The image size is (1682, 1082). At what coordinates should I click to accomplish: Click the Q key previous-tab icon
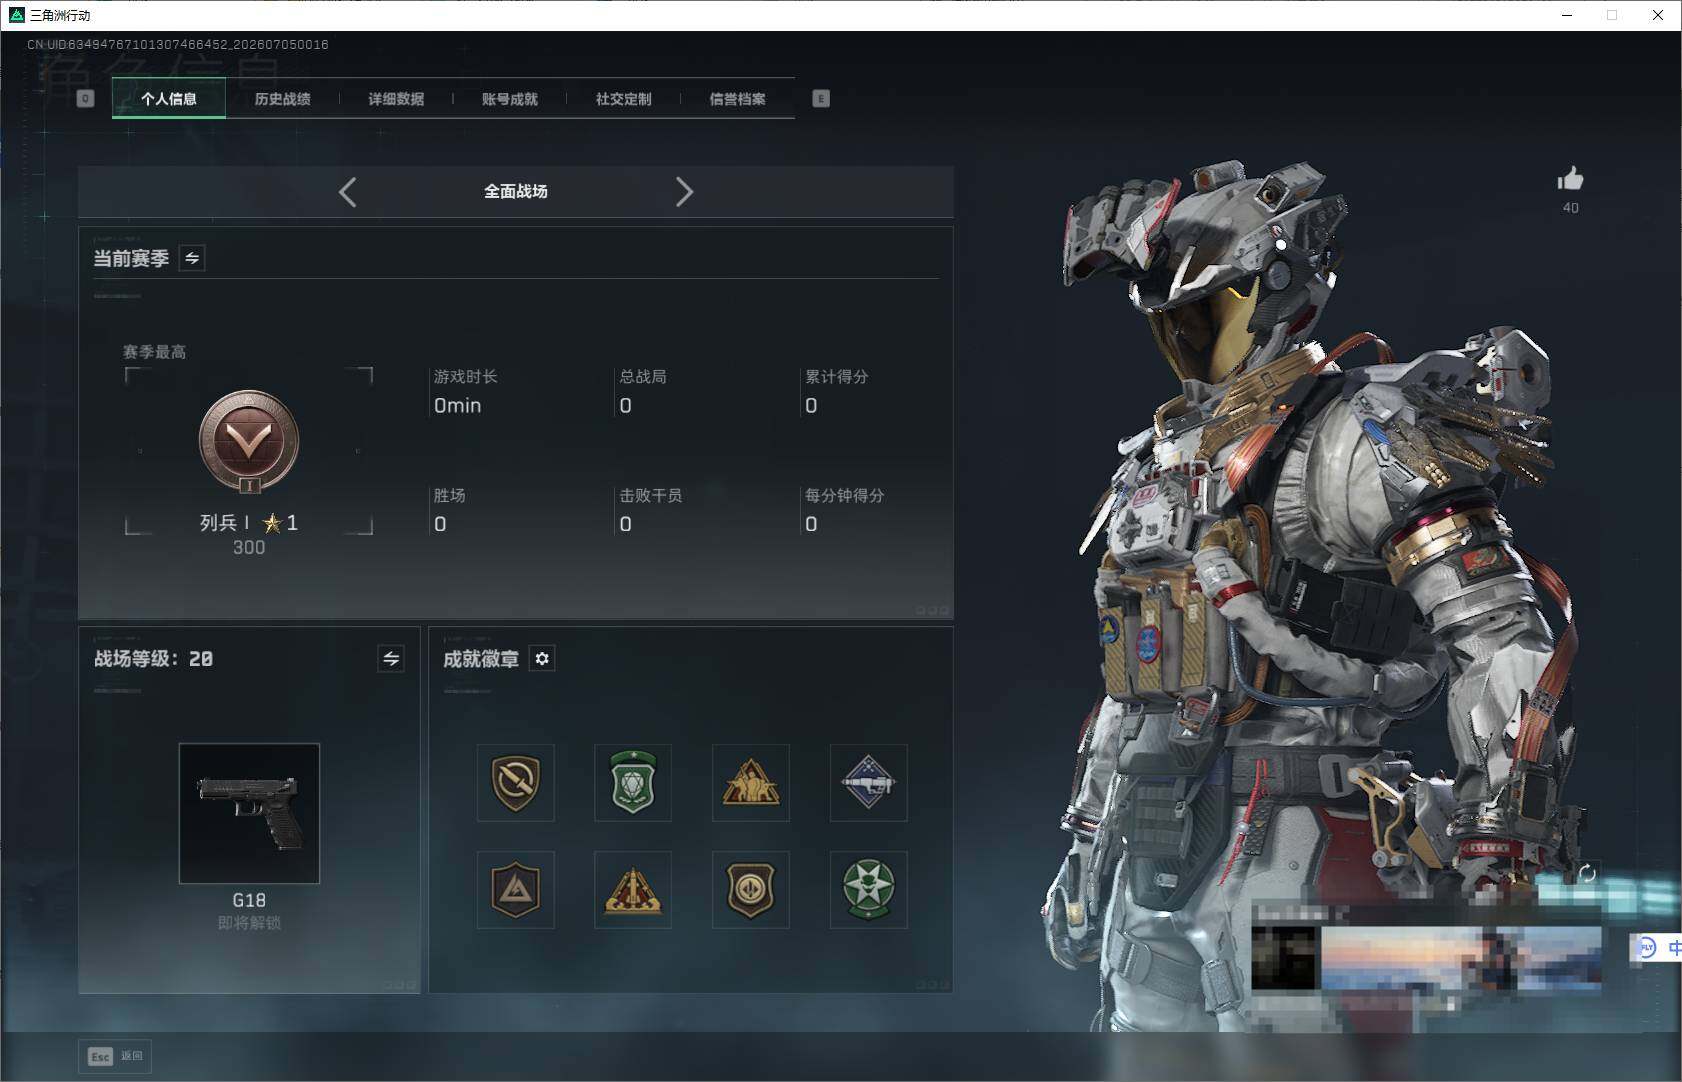click(85, 99)
